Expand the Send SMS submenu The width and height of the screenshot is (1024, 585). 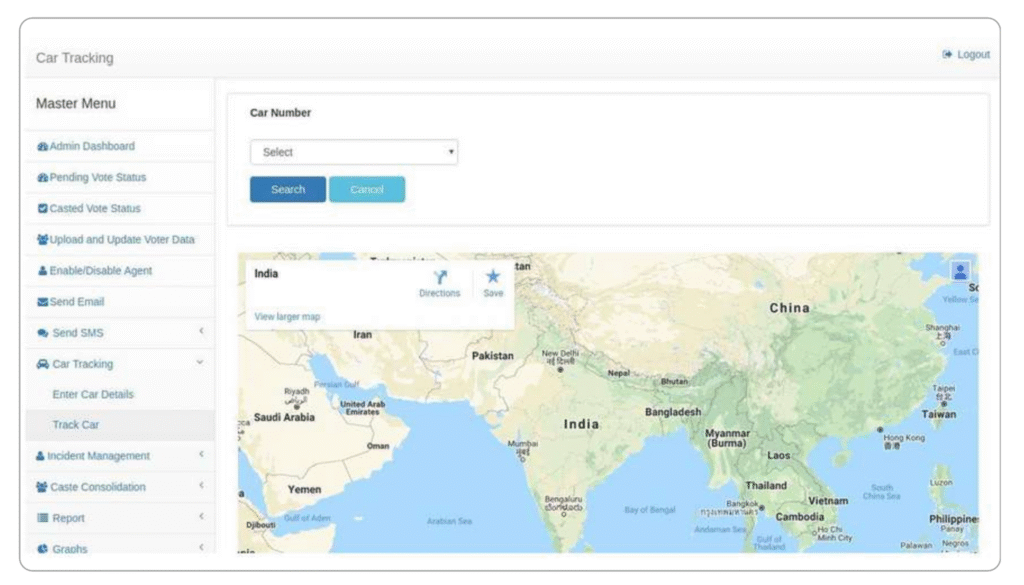click(200, 332)
